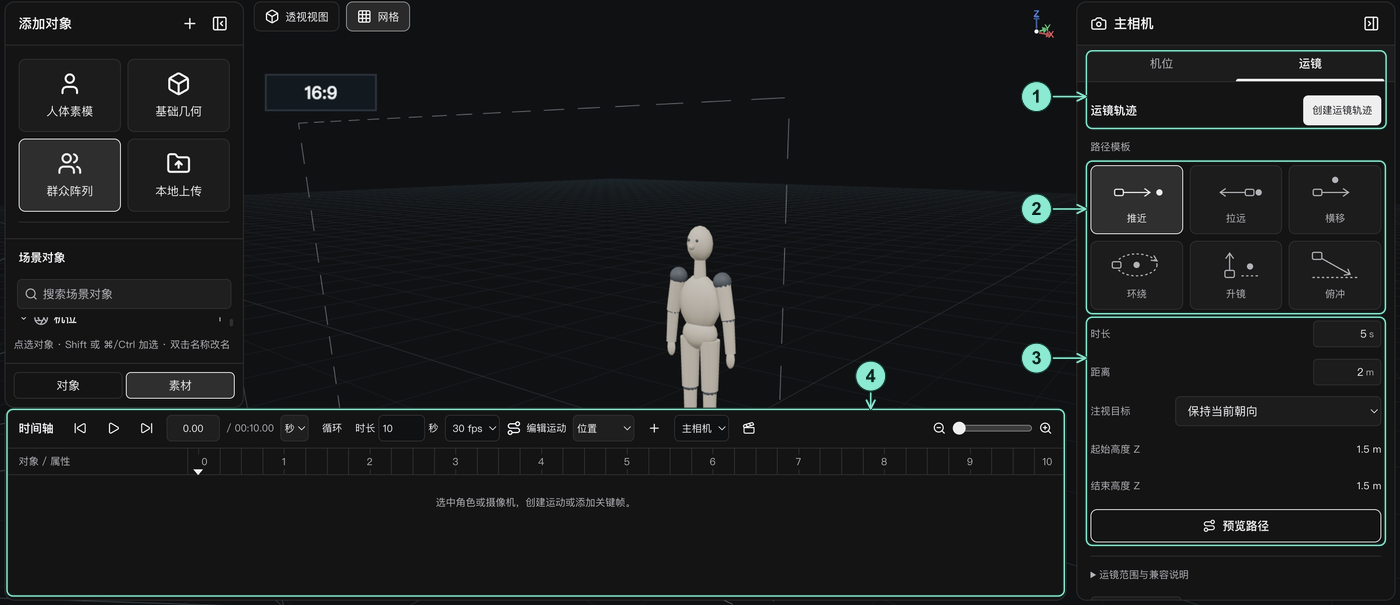The height and width of the screenshot is (605, 1400).
Task: Open 本地上传 local upload
Action: click(178, 175)
